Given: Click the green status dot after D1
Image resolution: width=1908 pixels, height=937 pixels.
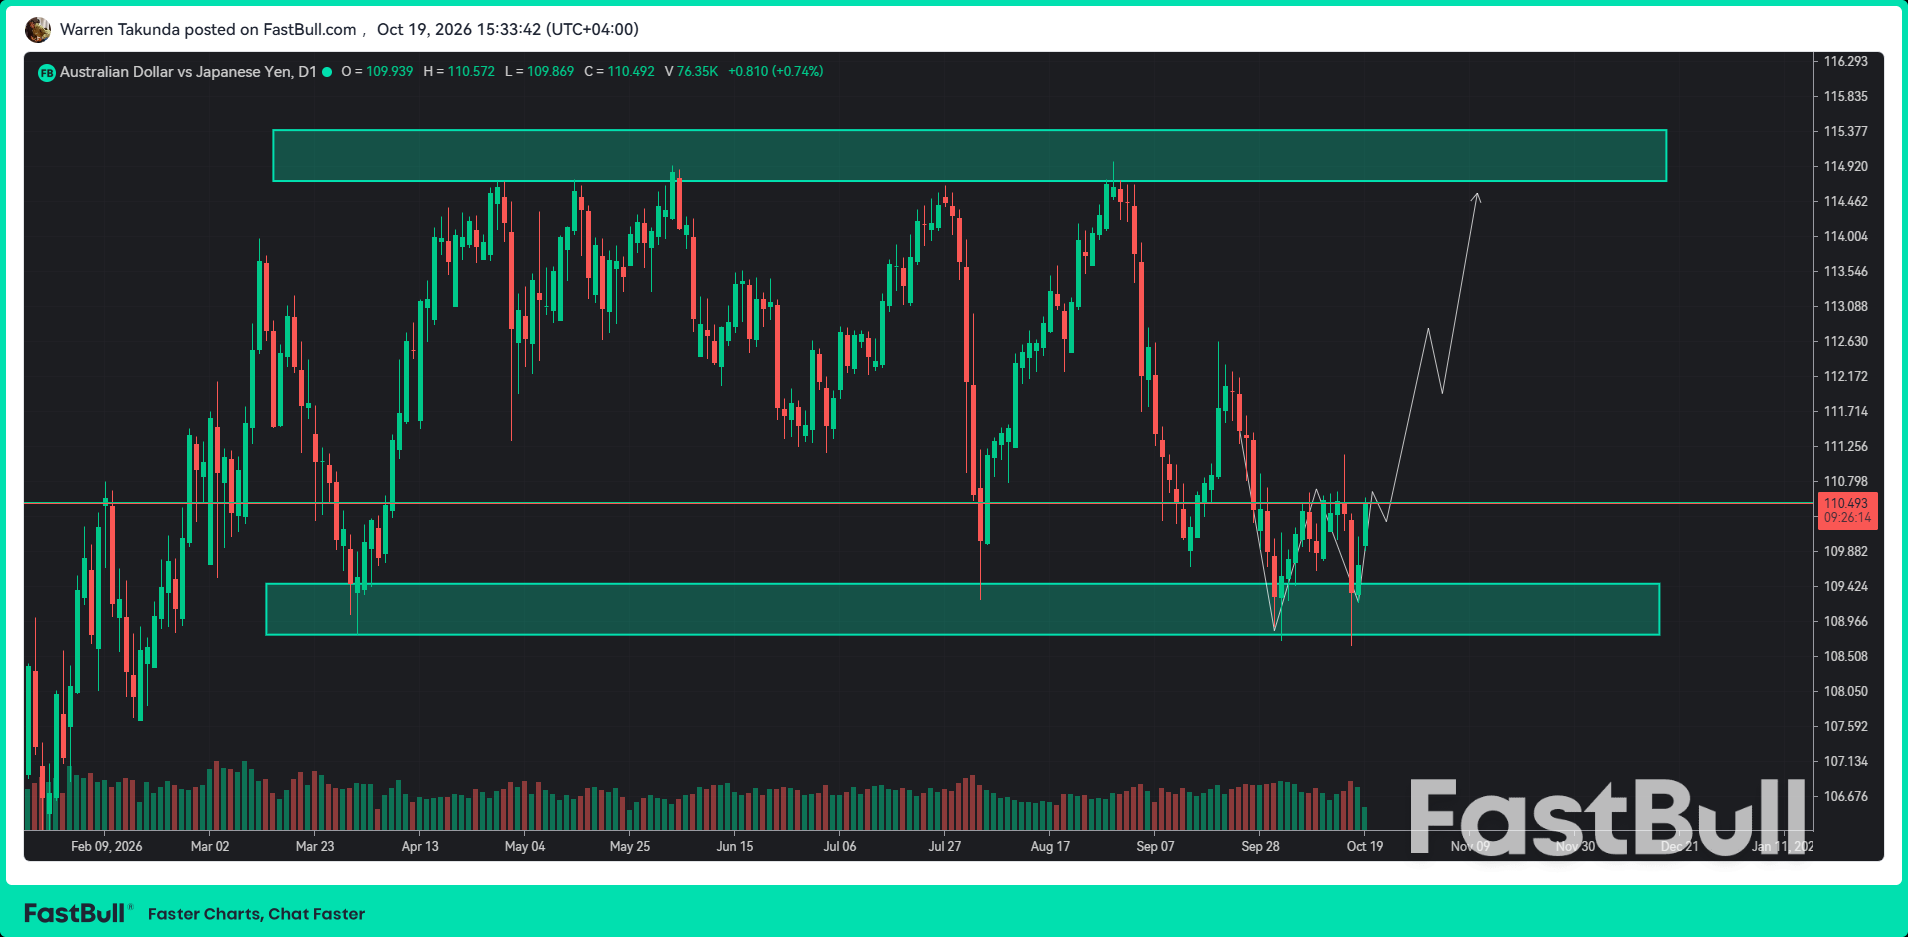Looking at the screenshot, I should [x=326, y=72].
